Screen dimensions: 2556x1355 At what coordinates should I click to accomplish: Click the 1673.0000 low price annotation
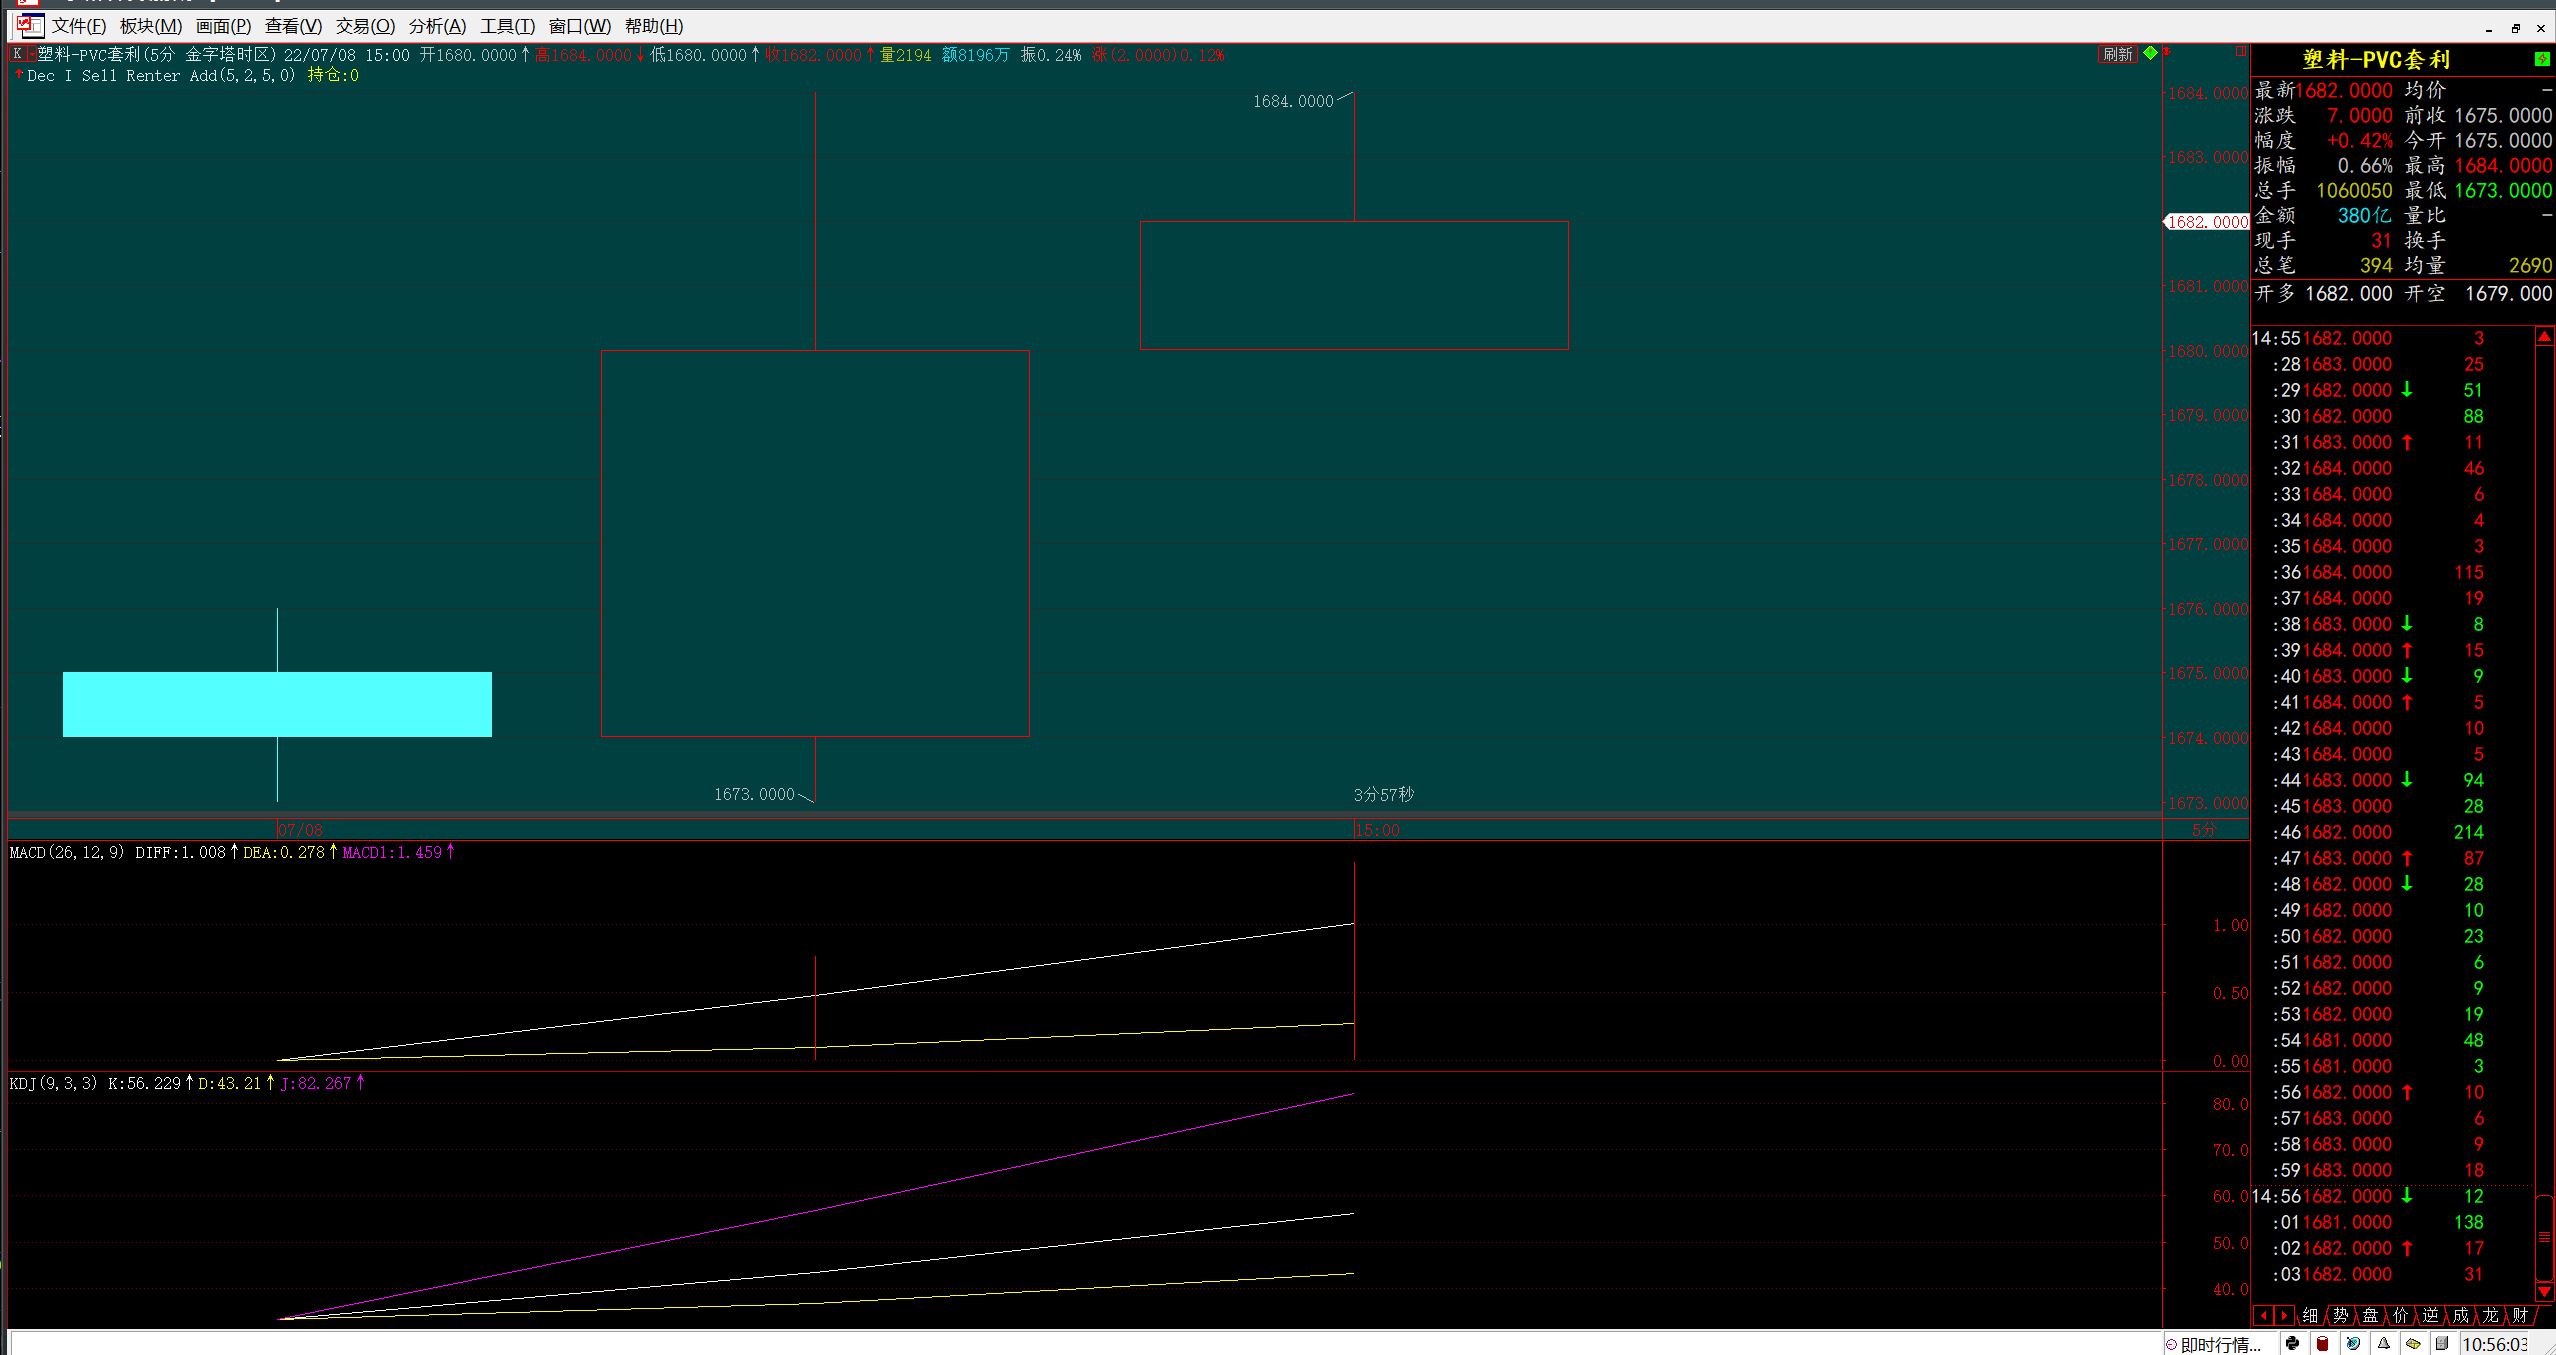click(754, 794)
